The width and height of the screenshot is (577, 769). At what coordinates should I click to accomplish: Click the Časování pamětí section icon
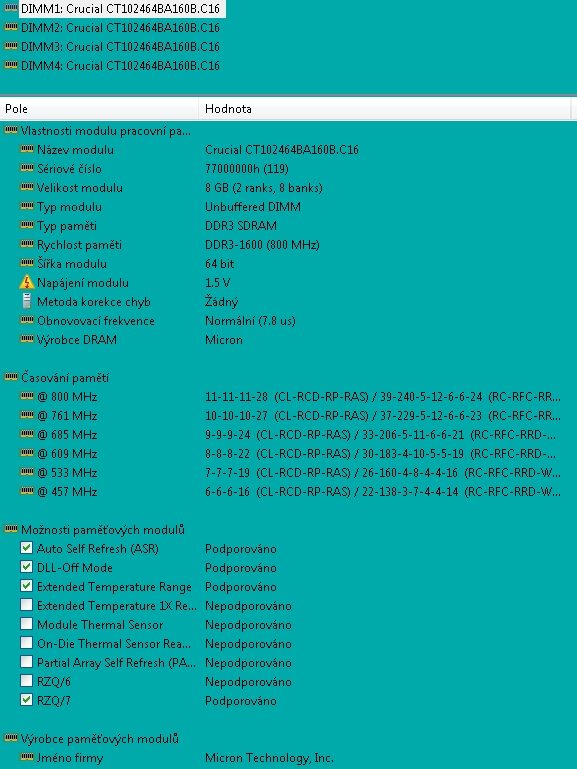11,377
